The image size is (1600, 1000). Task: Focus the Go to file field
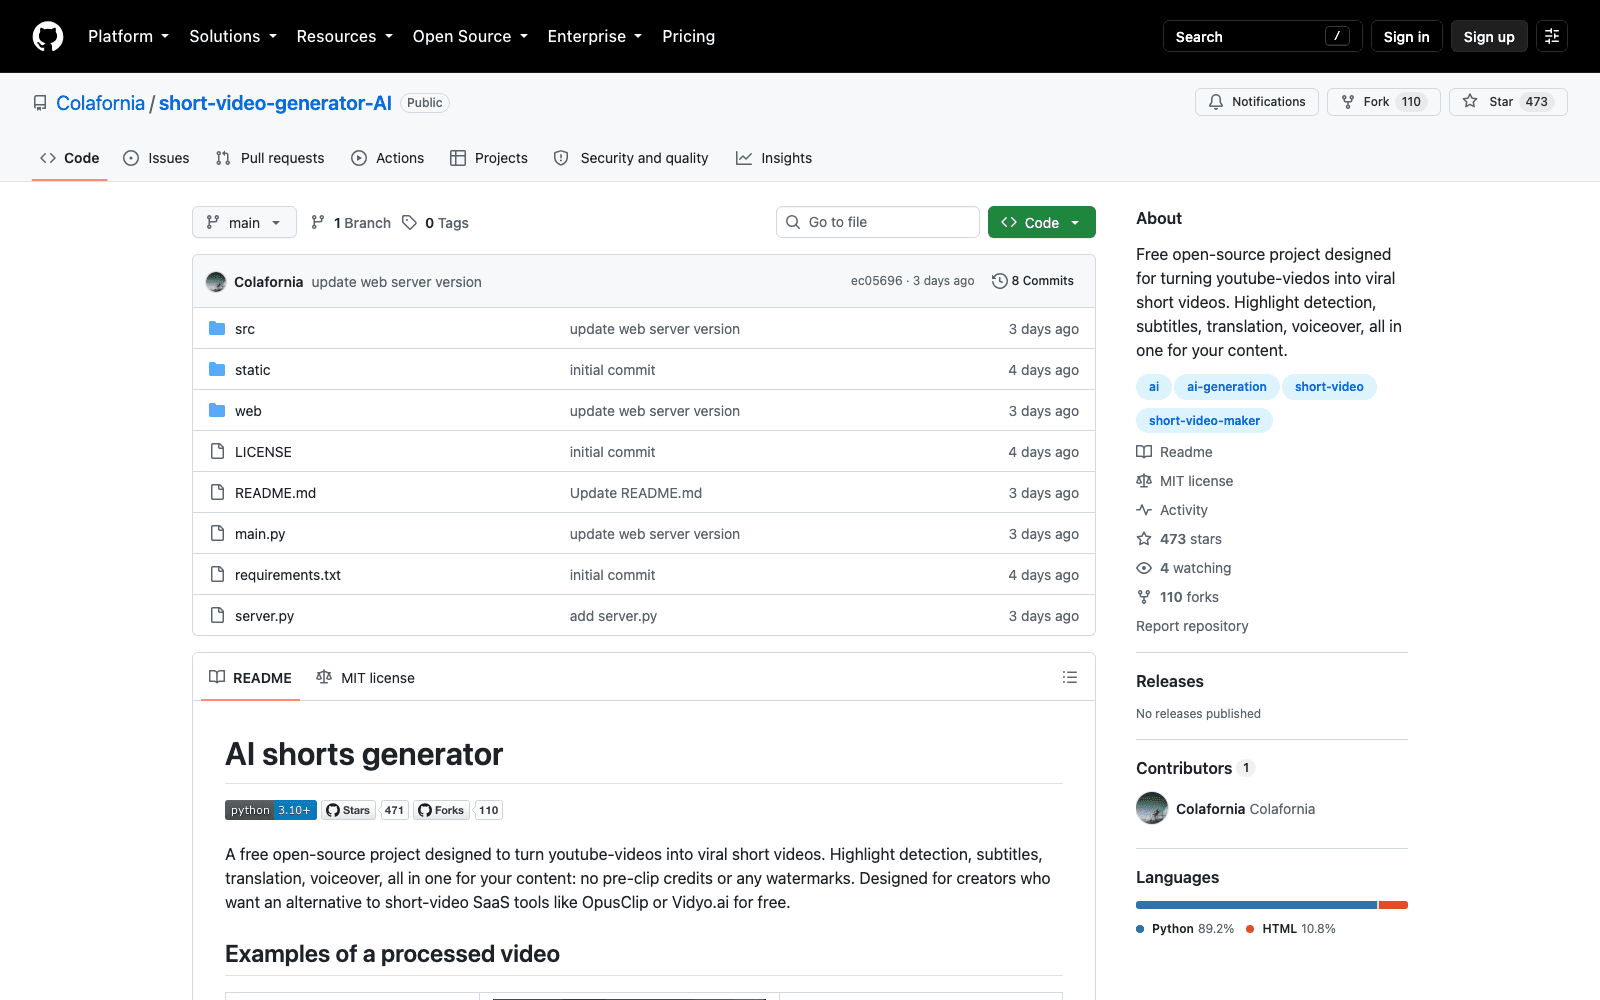click(x=878, y=222)
